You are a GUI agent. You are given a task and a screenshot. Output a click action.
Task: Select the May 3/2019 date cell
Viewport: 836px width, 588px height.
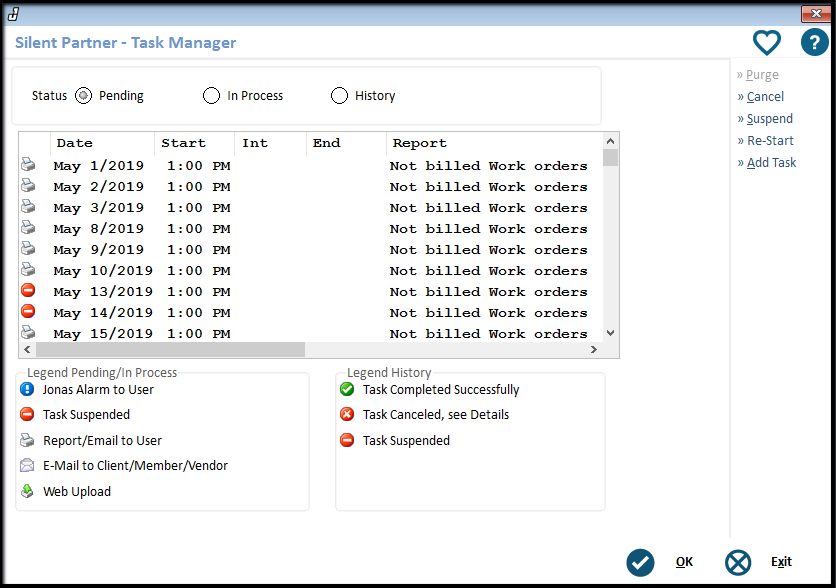tap(99, 208)
